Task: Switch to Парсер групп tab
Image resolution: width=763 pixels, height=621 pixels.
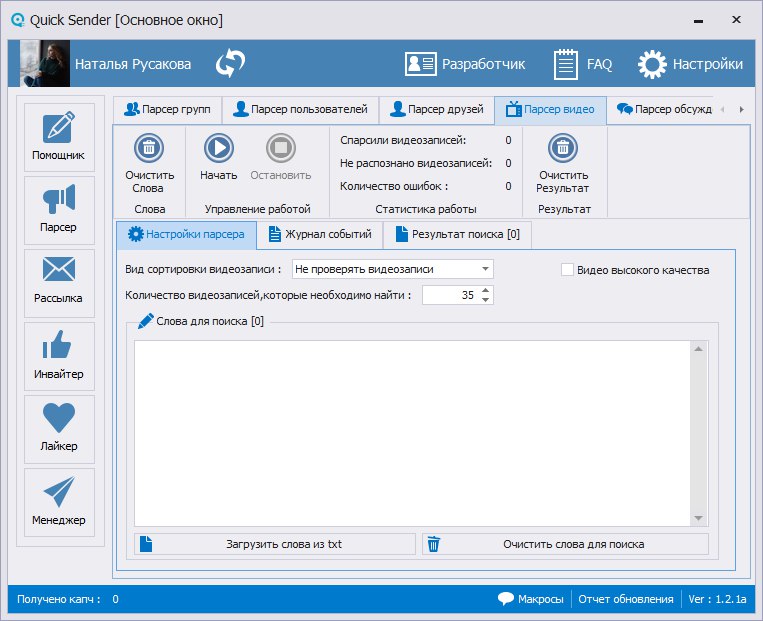Action: click(167, 110)
